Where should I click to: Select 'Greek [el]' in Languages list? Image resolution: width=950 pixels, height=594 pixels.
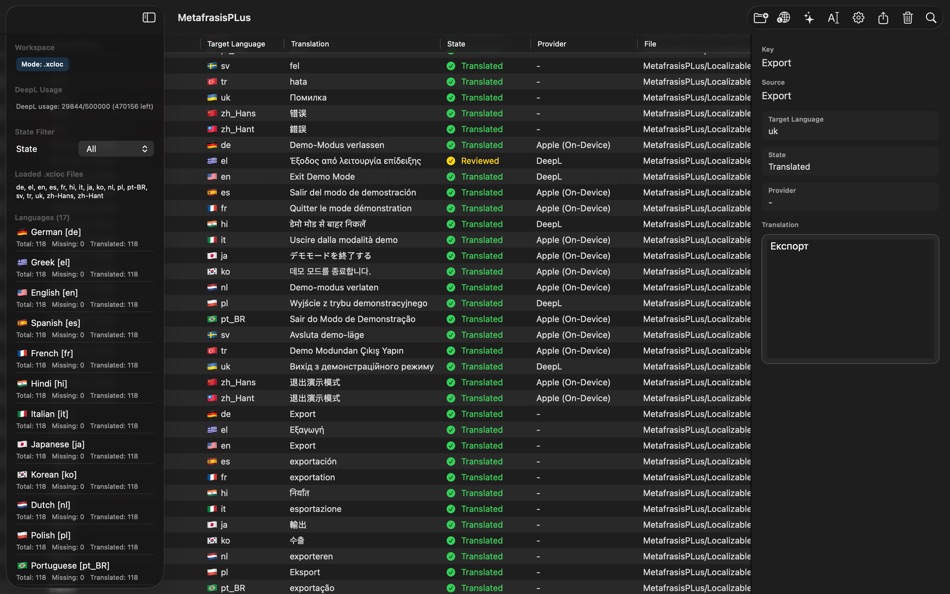tap(85, 267)
